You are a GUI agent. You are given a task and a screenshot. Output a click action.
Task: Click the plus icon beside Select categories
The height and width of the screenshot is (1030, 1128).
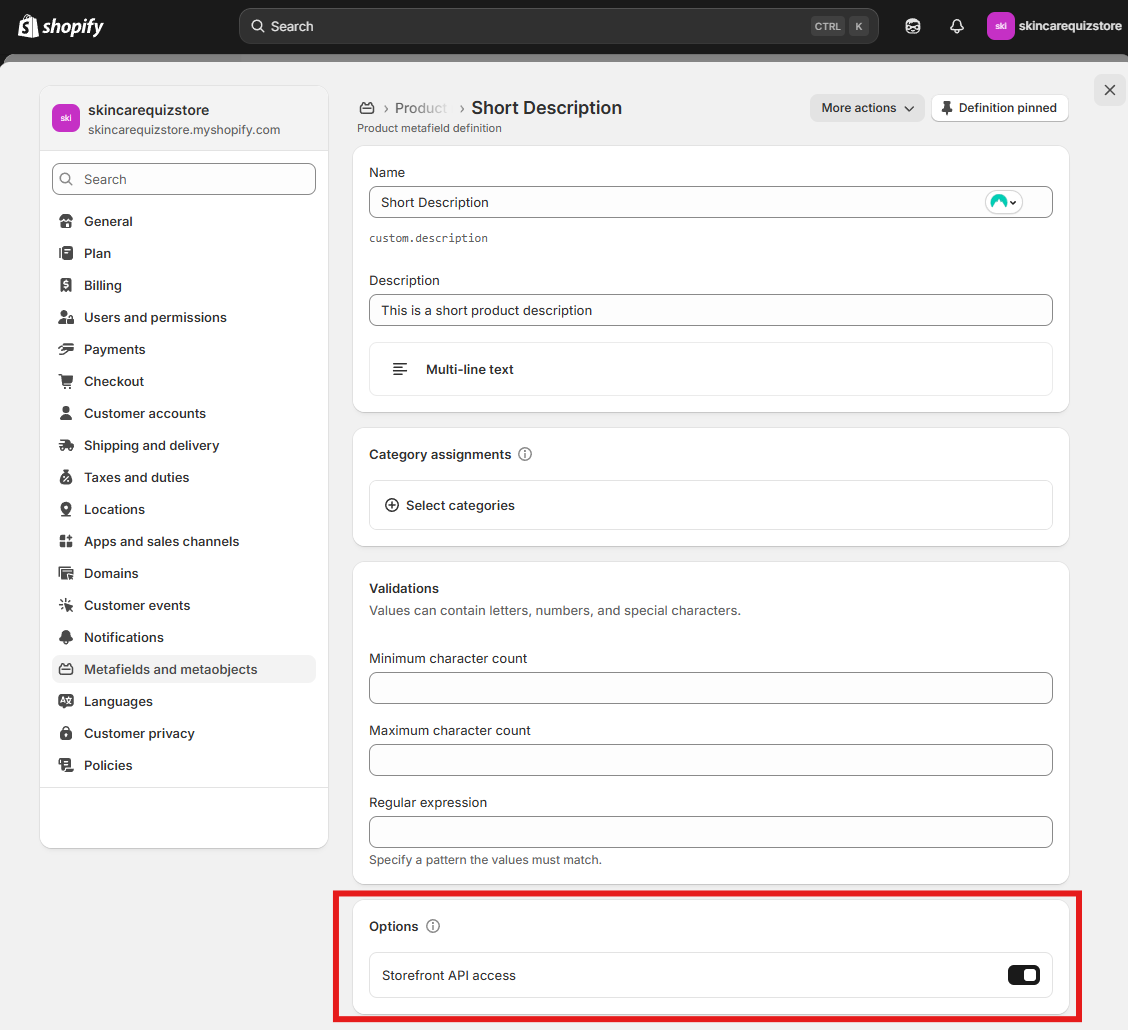tap(392, 506)
